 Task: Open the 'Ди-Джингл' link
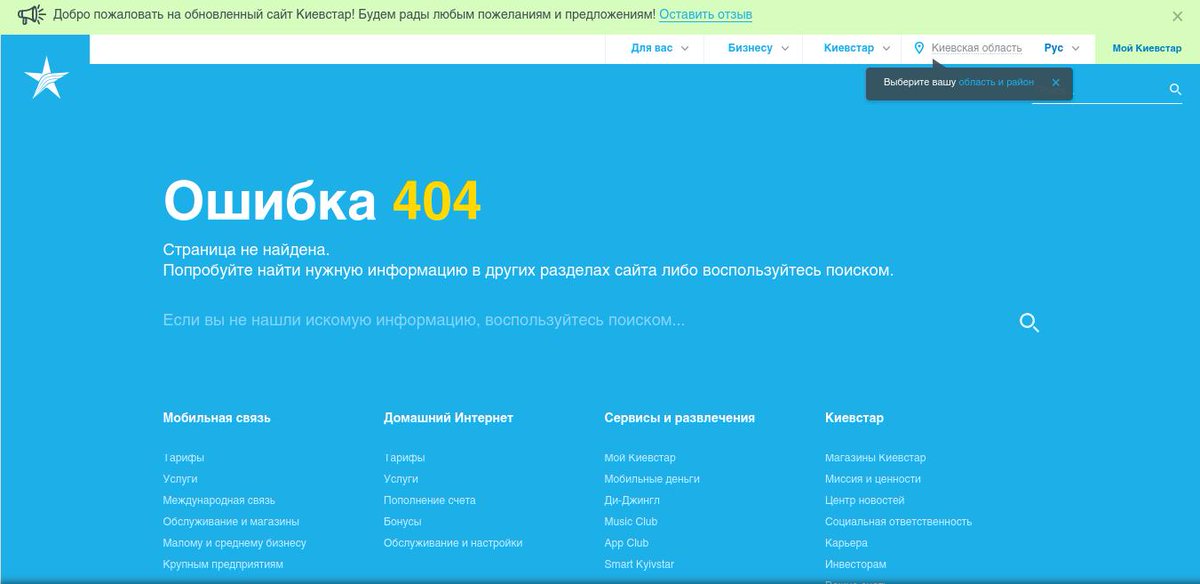tap(632, 500)
